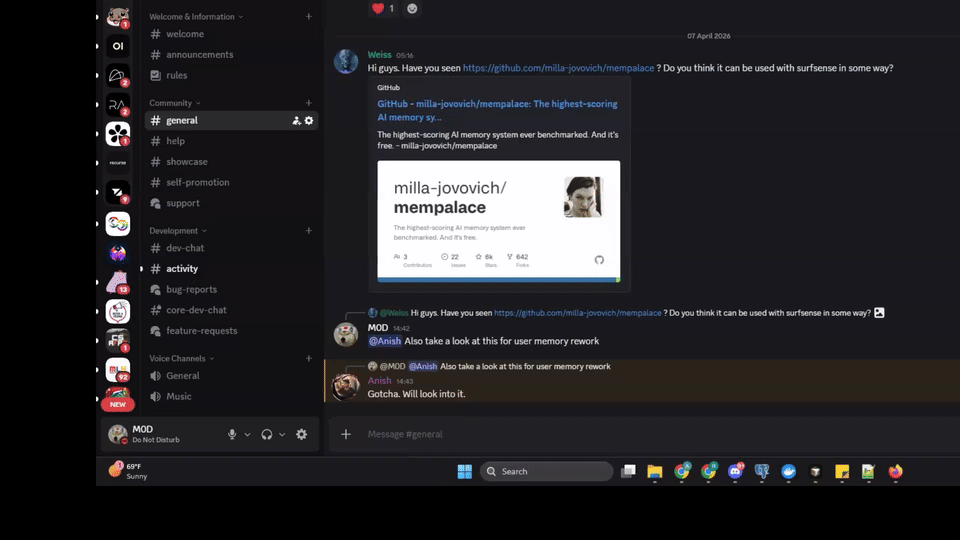Open headphone output options dropdown
The height and width of the screenshot is (540, 960).
coord(282,434)
